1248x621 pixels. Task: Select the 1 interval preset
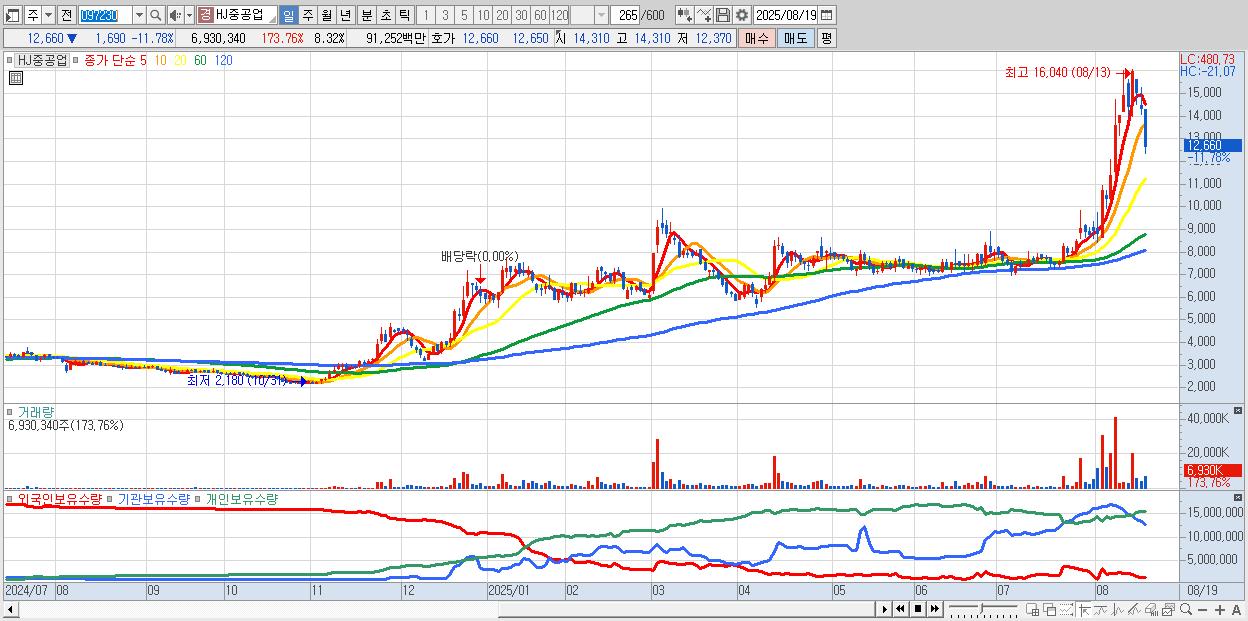425,15
